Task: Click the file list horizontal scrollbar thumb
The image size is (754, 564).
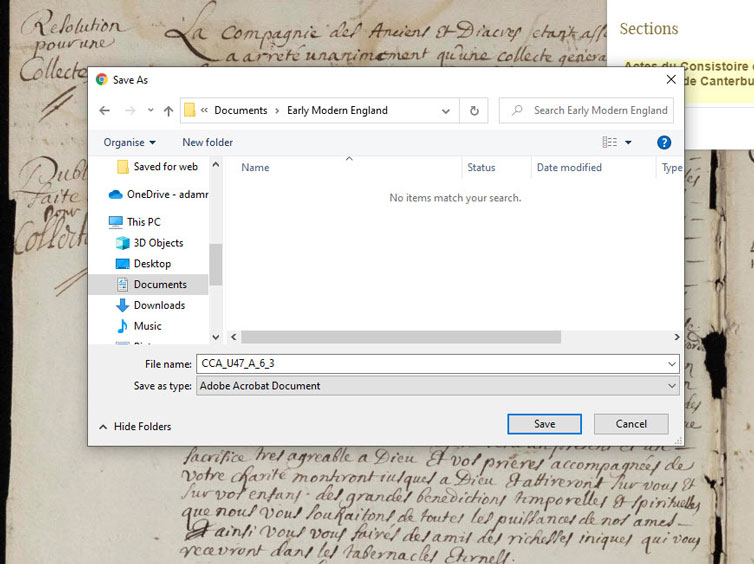Action: click(x=401, y=337)
